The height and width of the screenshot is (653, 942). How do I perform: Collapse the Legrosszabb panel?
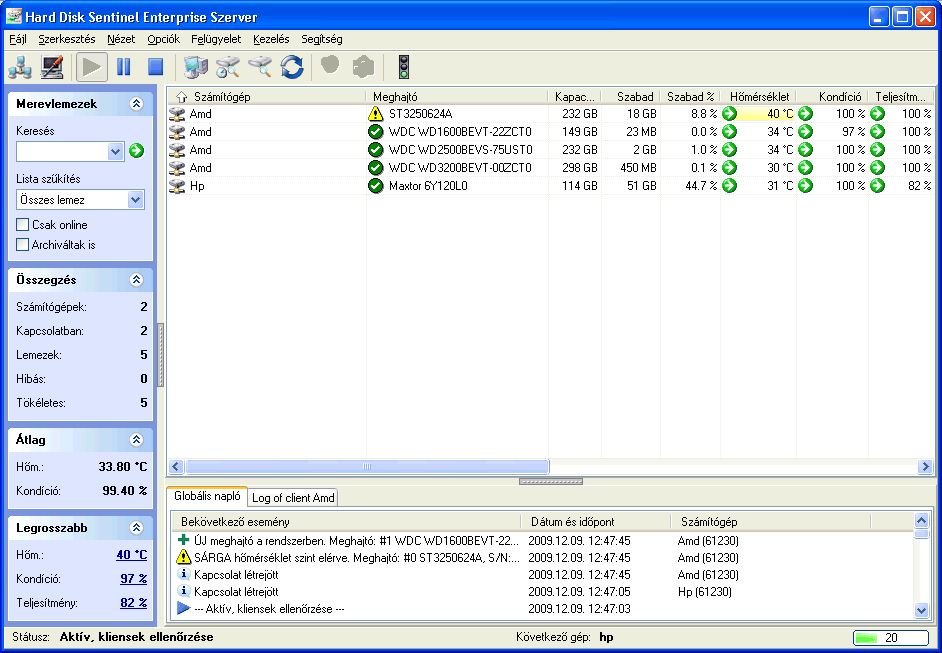[x=136, y=527]
